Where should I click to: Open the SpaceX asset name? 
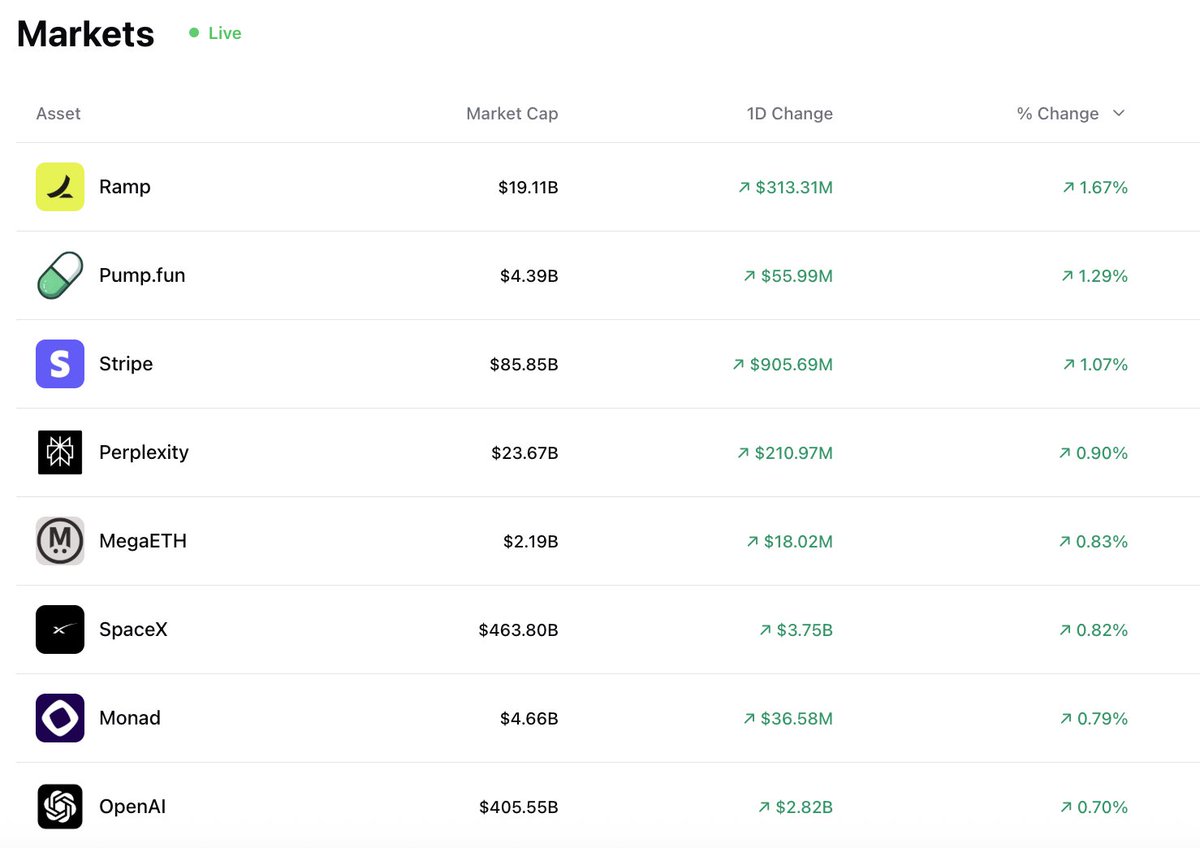pyautogui.click(x=133, y=629)
